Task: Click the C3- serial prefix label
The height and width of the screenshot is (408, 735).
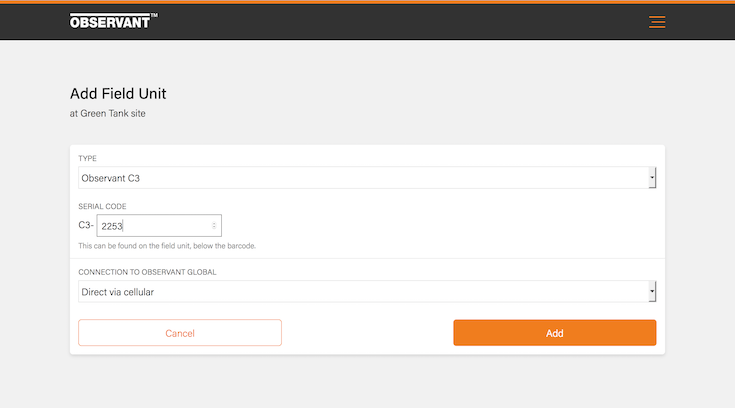Action: 86,226
